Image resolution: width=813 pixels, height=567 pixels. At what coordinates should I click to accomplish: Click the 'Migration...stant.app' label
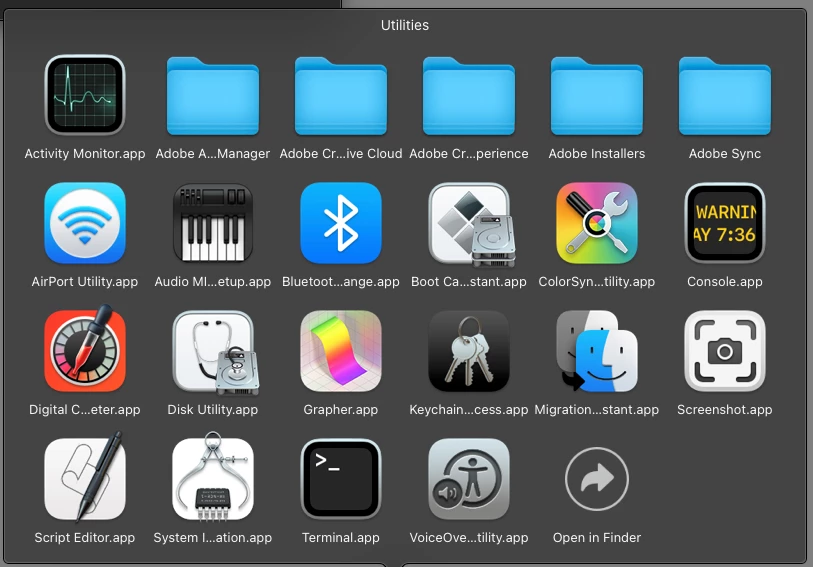[x=597, y=409]
